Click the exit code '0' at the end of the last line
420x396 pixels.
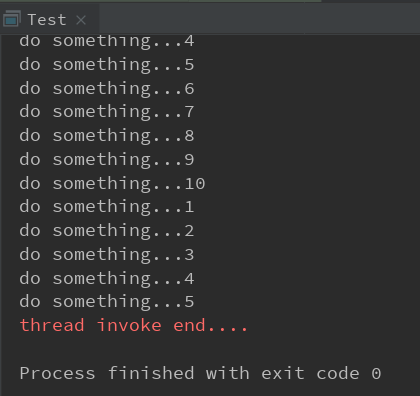(x=376, y=374)
